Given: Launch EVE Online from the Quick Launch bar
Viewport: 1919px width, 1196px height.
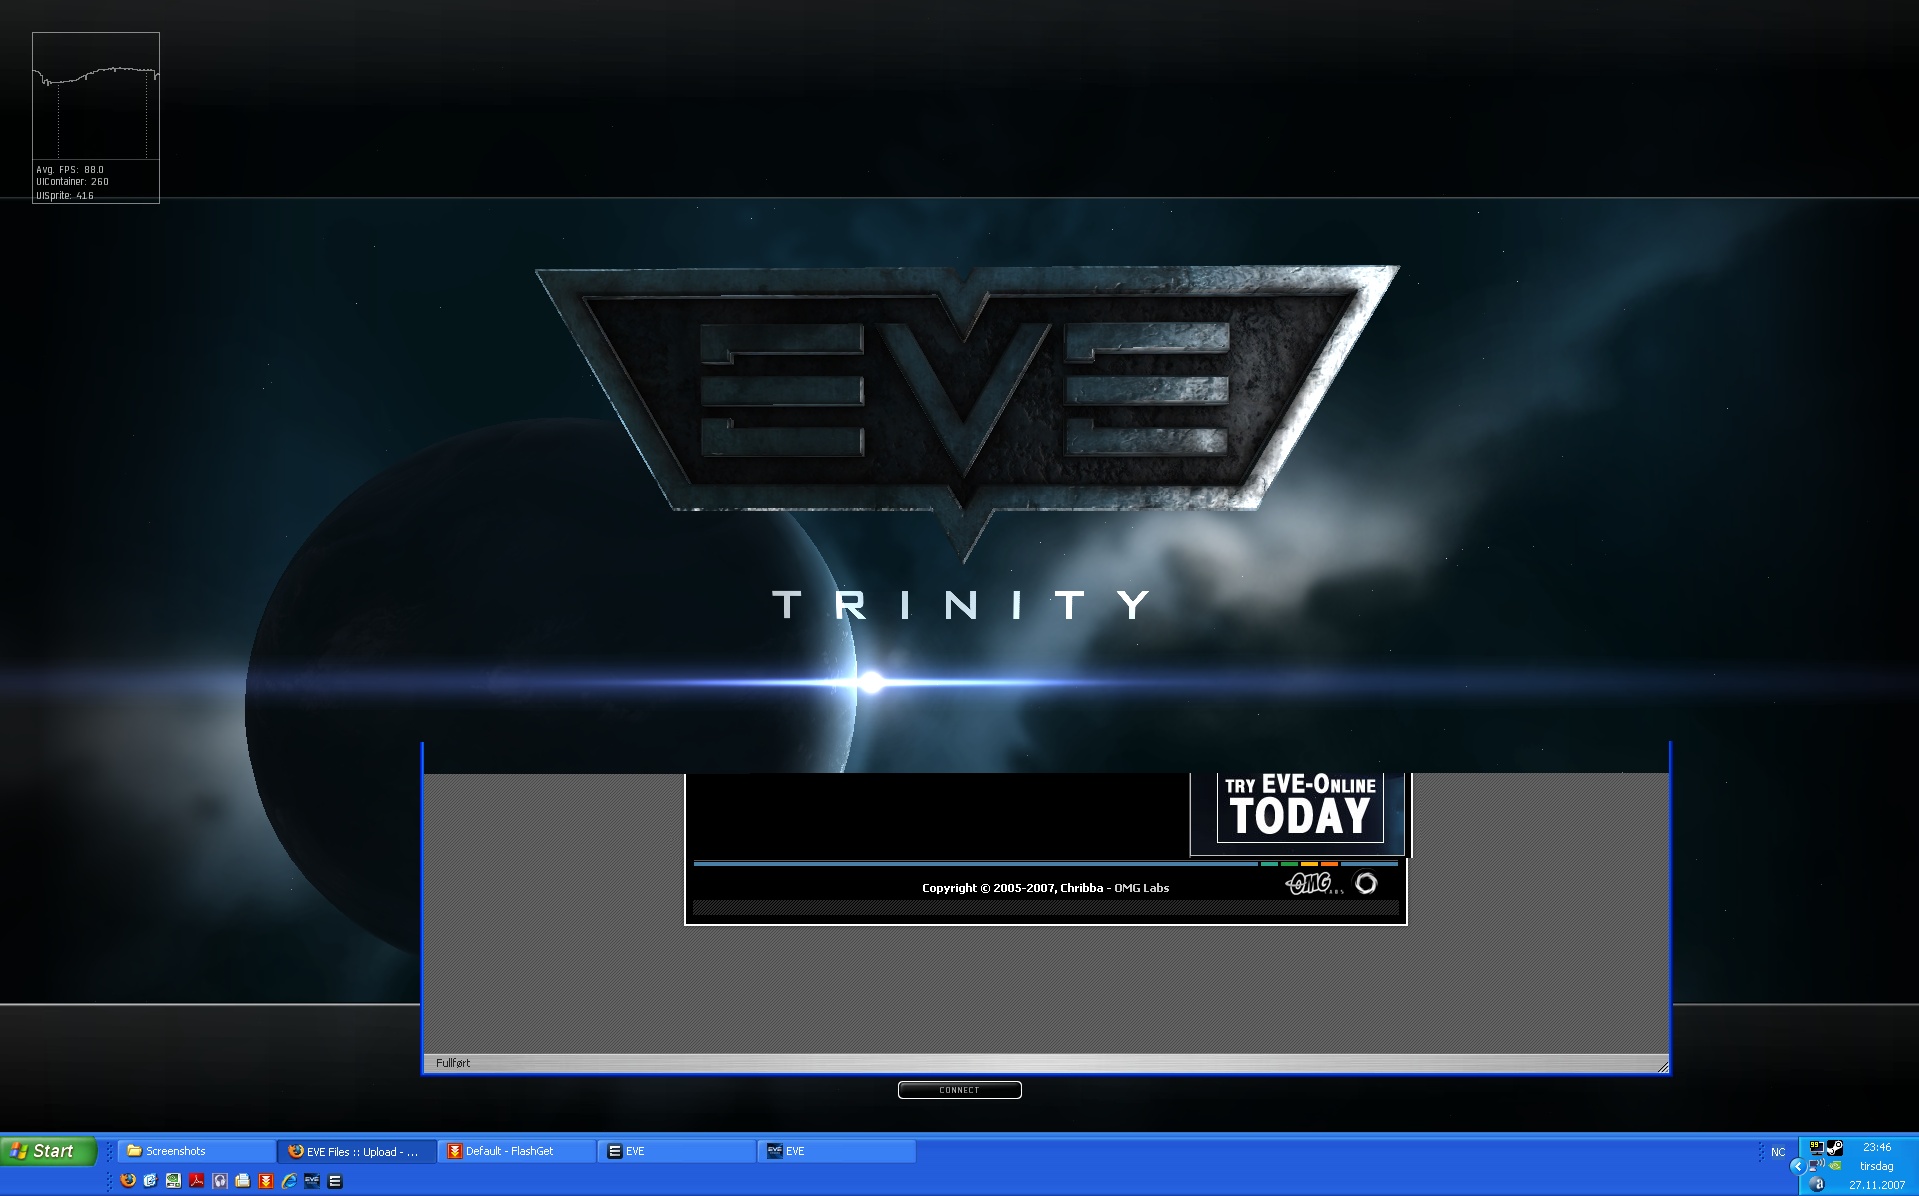Looking at the screenshot, I should [x=312, y=1181].
